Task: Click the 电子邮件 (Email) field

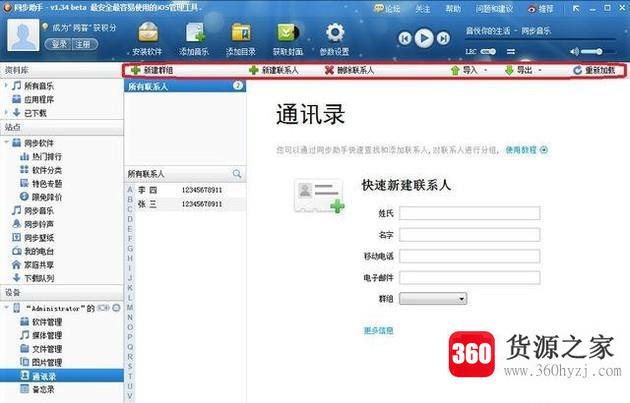Action: tap(470, 278)
